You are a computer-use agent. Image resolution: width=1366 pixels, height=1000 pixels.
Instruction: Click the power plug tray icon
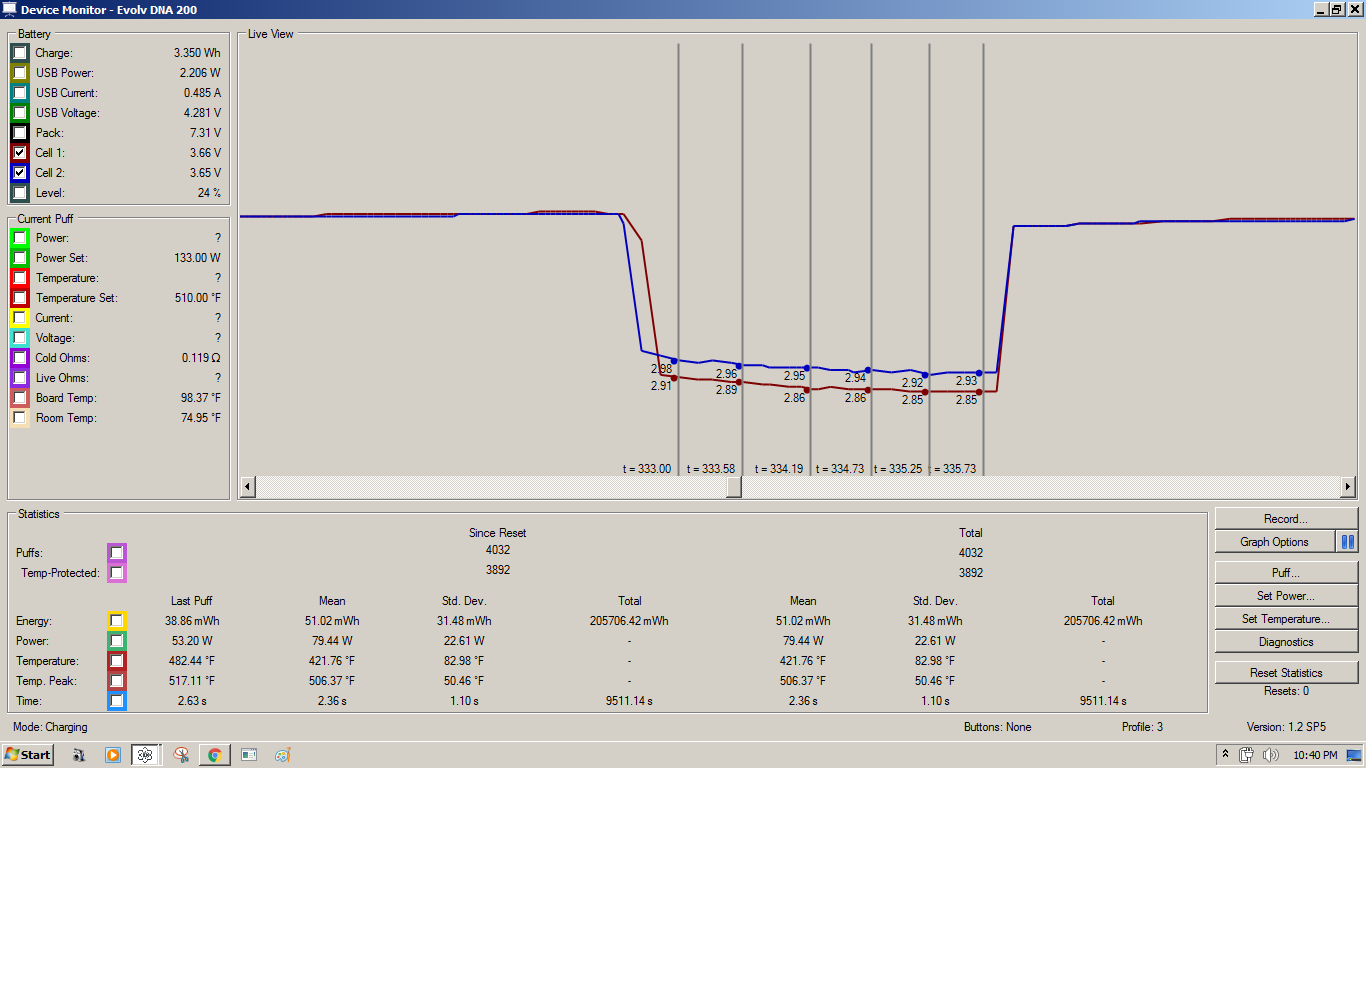(x=1247, y=755)
